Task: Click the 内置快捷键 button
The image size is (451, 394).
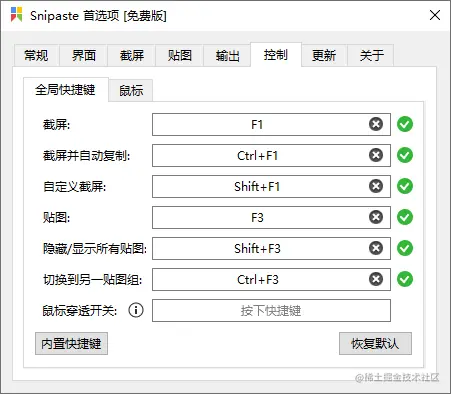Action: pos(71,343)
